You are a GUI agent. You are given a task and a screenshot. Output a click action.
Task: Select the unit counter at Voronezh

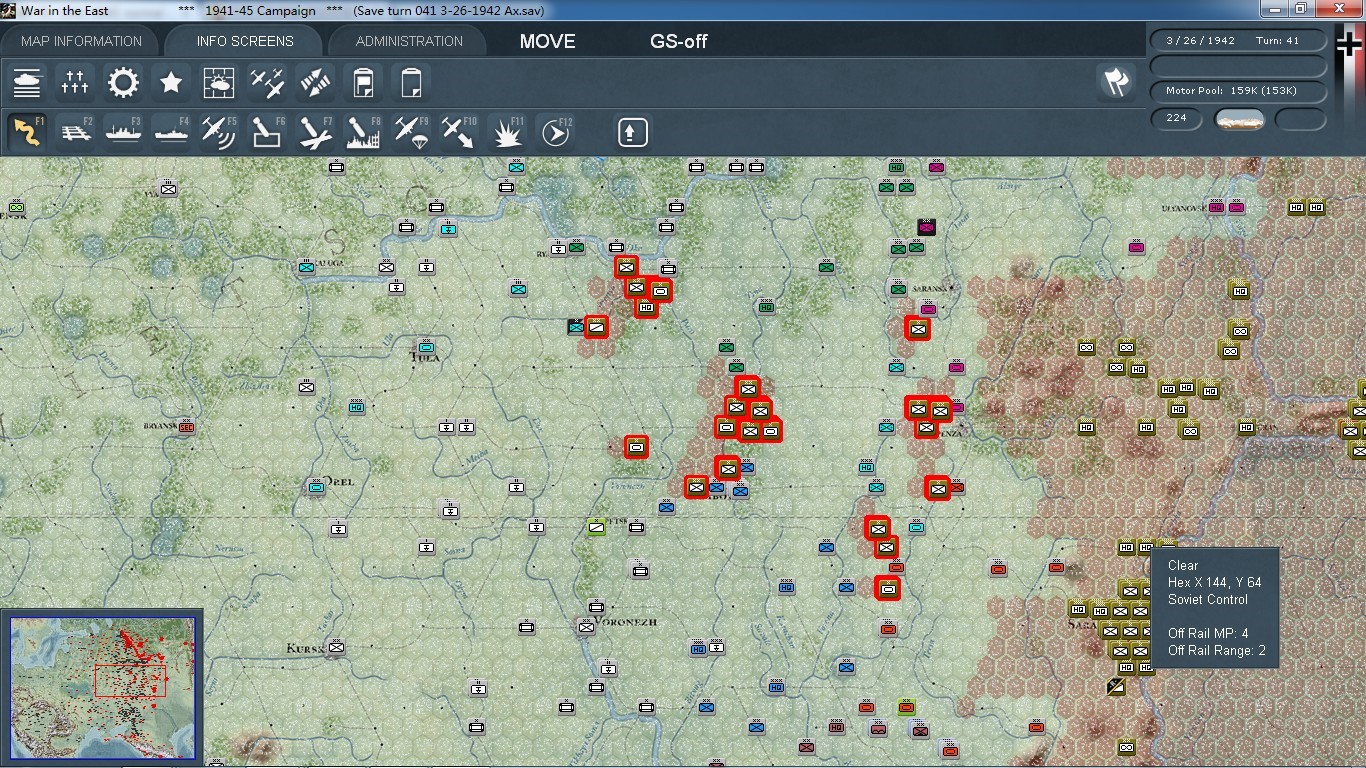click(586, 627)
